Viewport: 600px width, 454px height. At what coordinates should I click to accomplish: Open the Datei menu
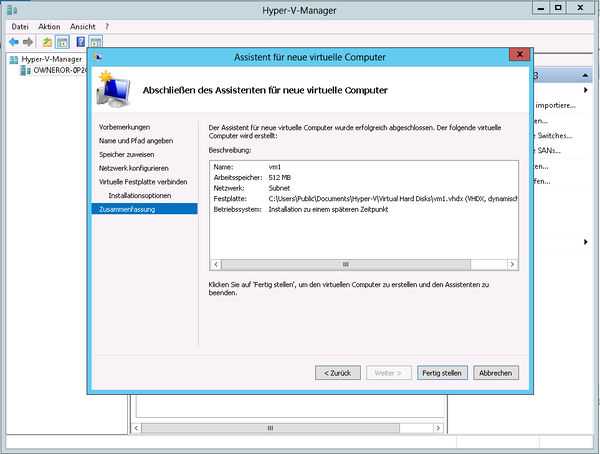(20, 27)
